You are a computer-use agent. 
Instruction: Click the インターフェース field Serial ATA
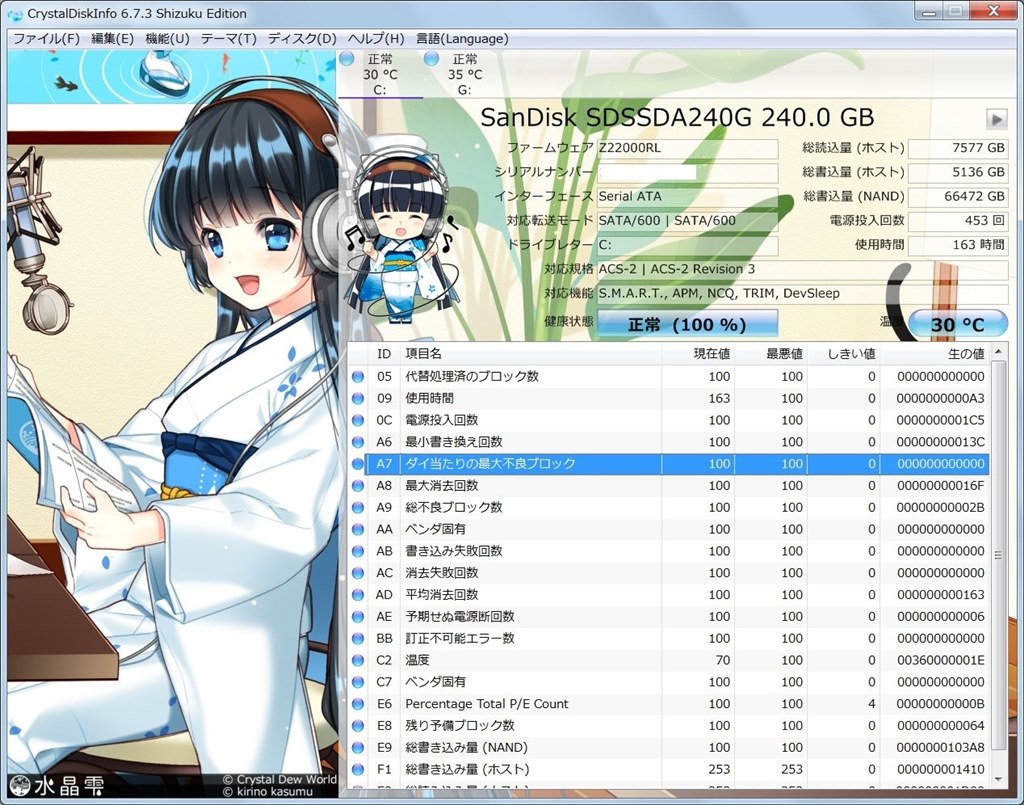687,197
